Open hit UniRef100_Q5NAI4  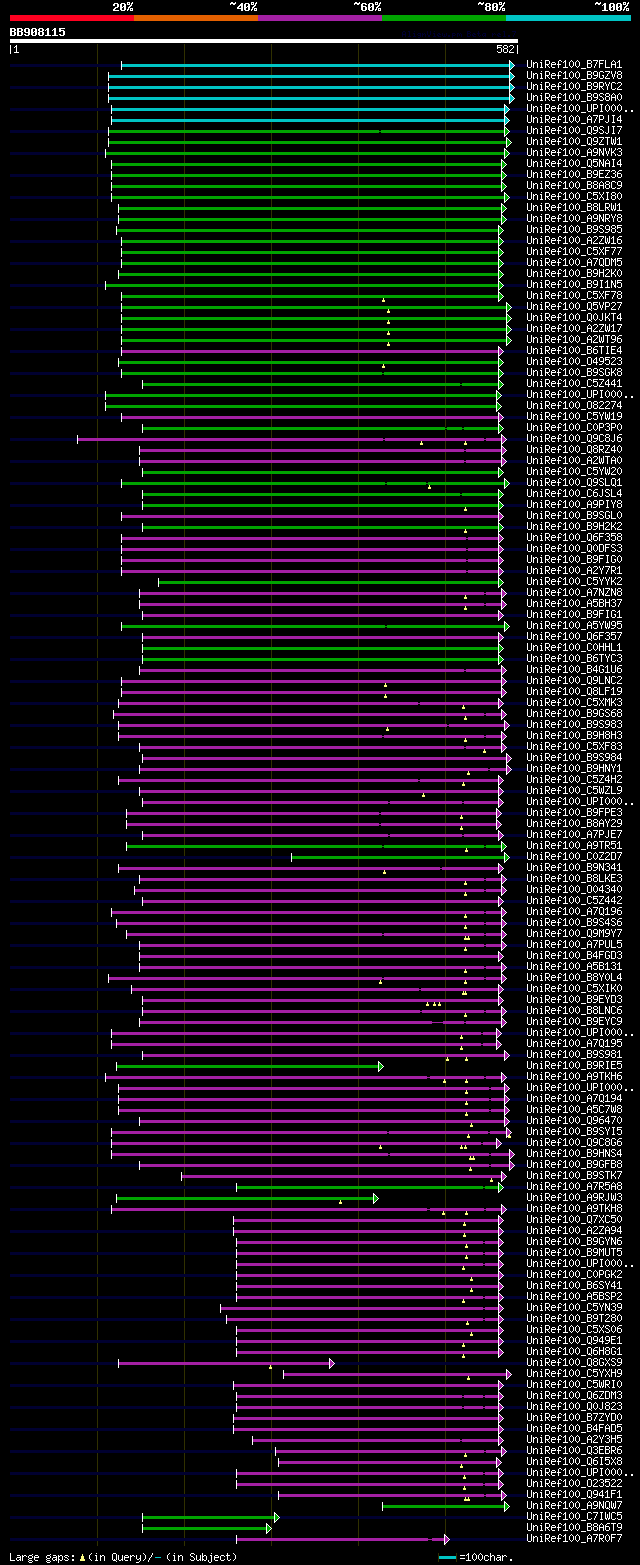[573, 164]
